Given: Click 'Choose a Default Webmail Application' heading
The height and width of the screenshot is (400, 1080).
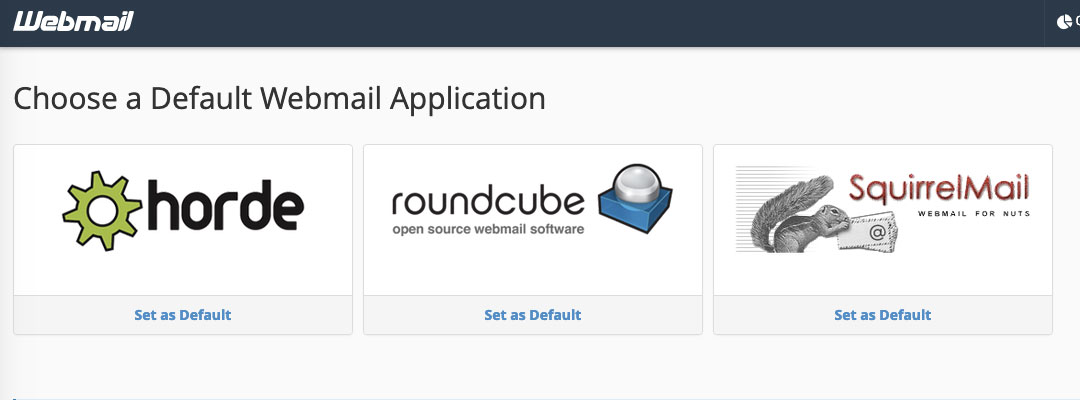Looking at the screenshot, I should tap(280, 98).
